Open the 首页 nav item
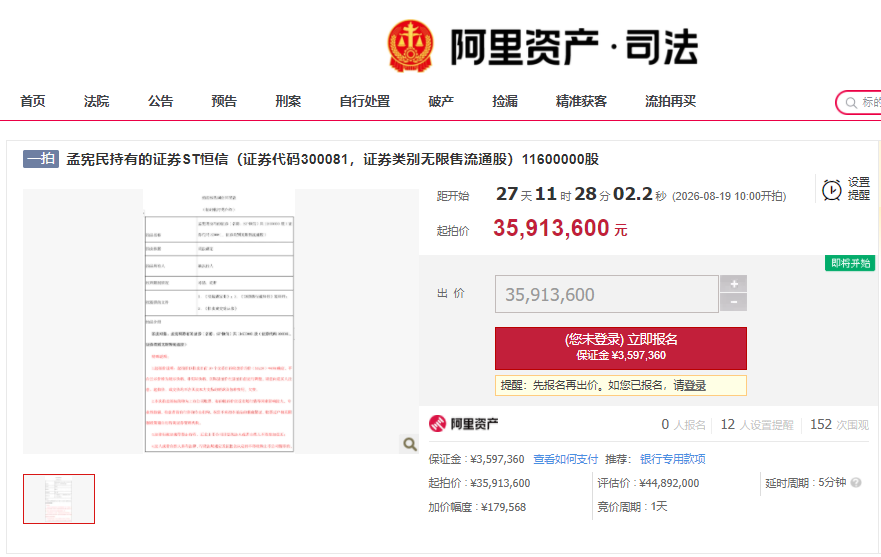 [33, 101]
